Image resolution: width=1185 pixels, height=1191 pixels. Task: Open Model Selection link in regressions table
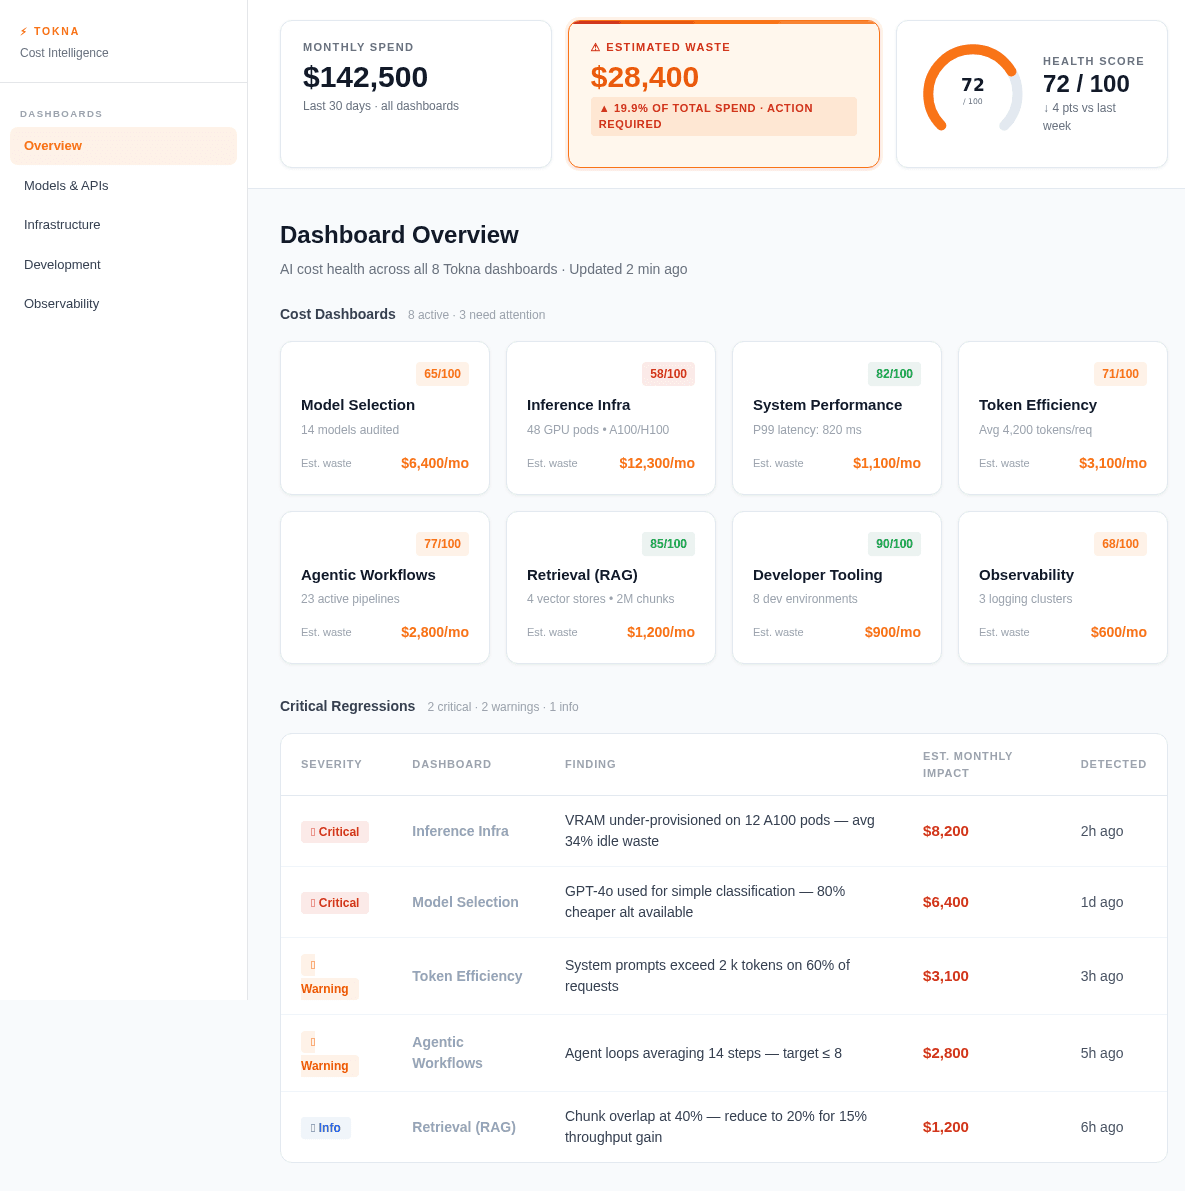tap(466, 902)
